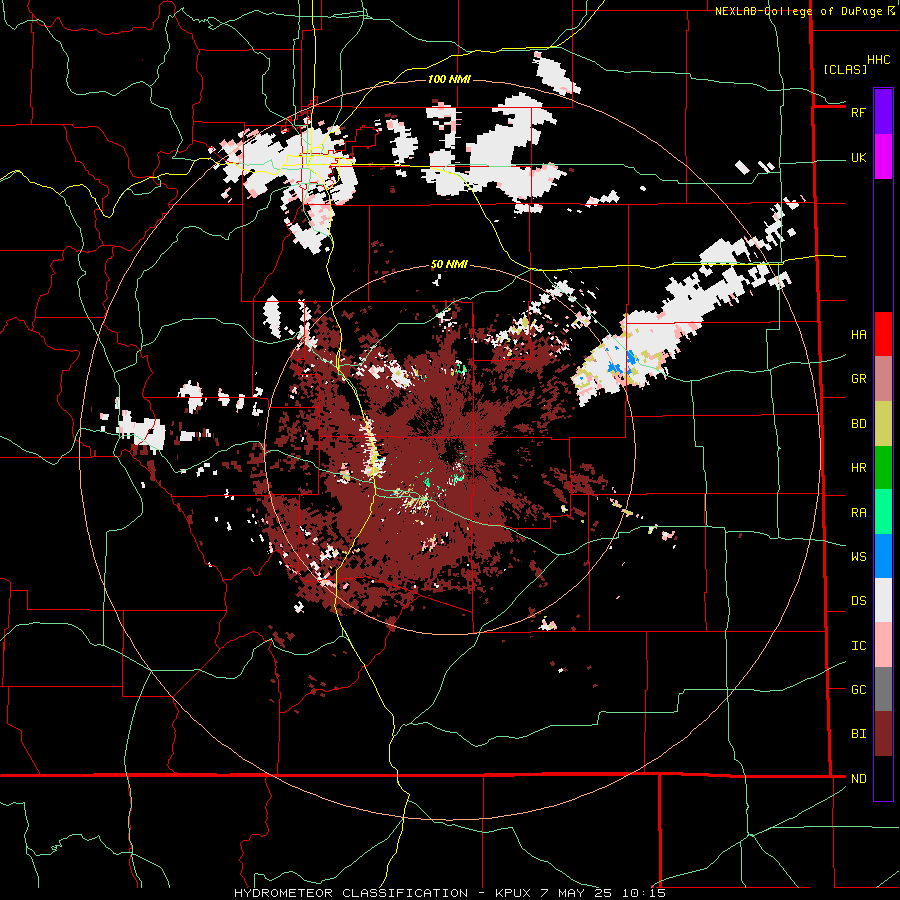Click the RF legend label
900x900 pixels.
(858, 113)
